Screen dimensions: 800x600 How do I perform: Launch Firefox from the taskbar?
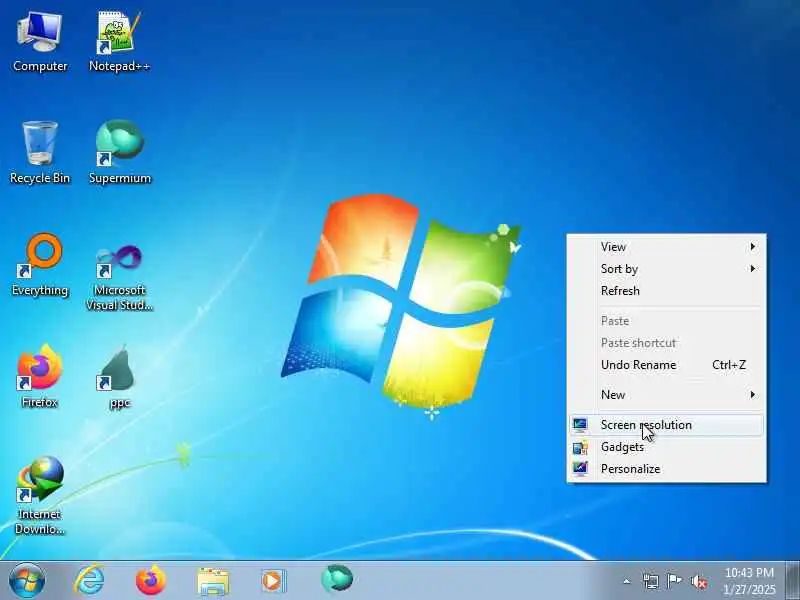[151, 580]
